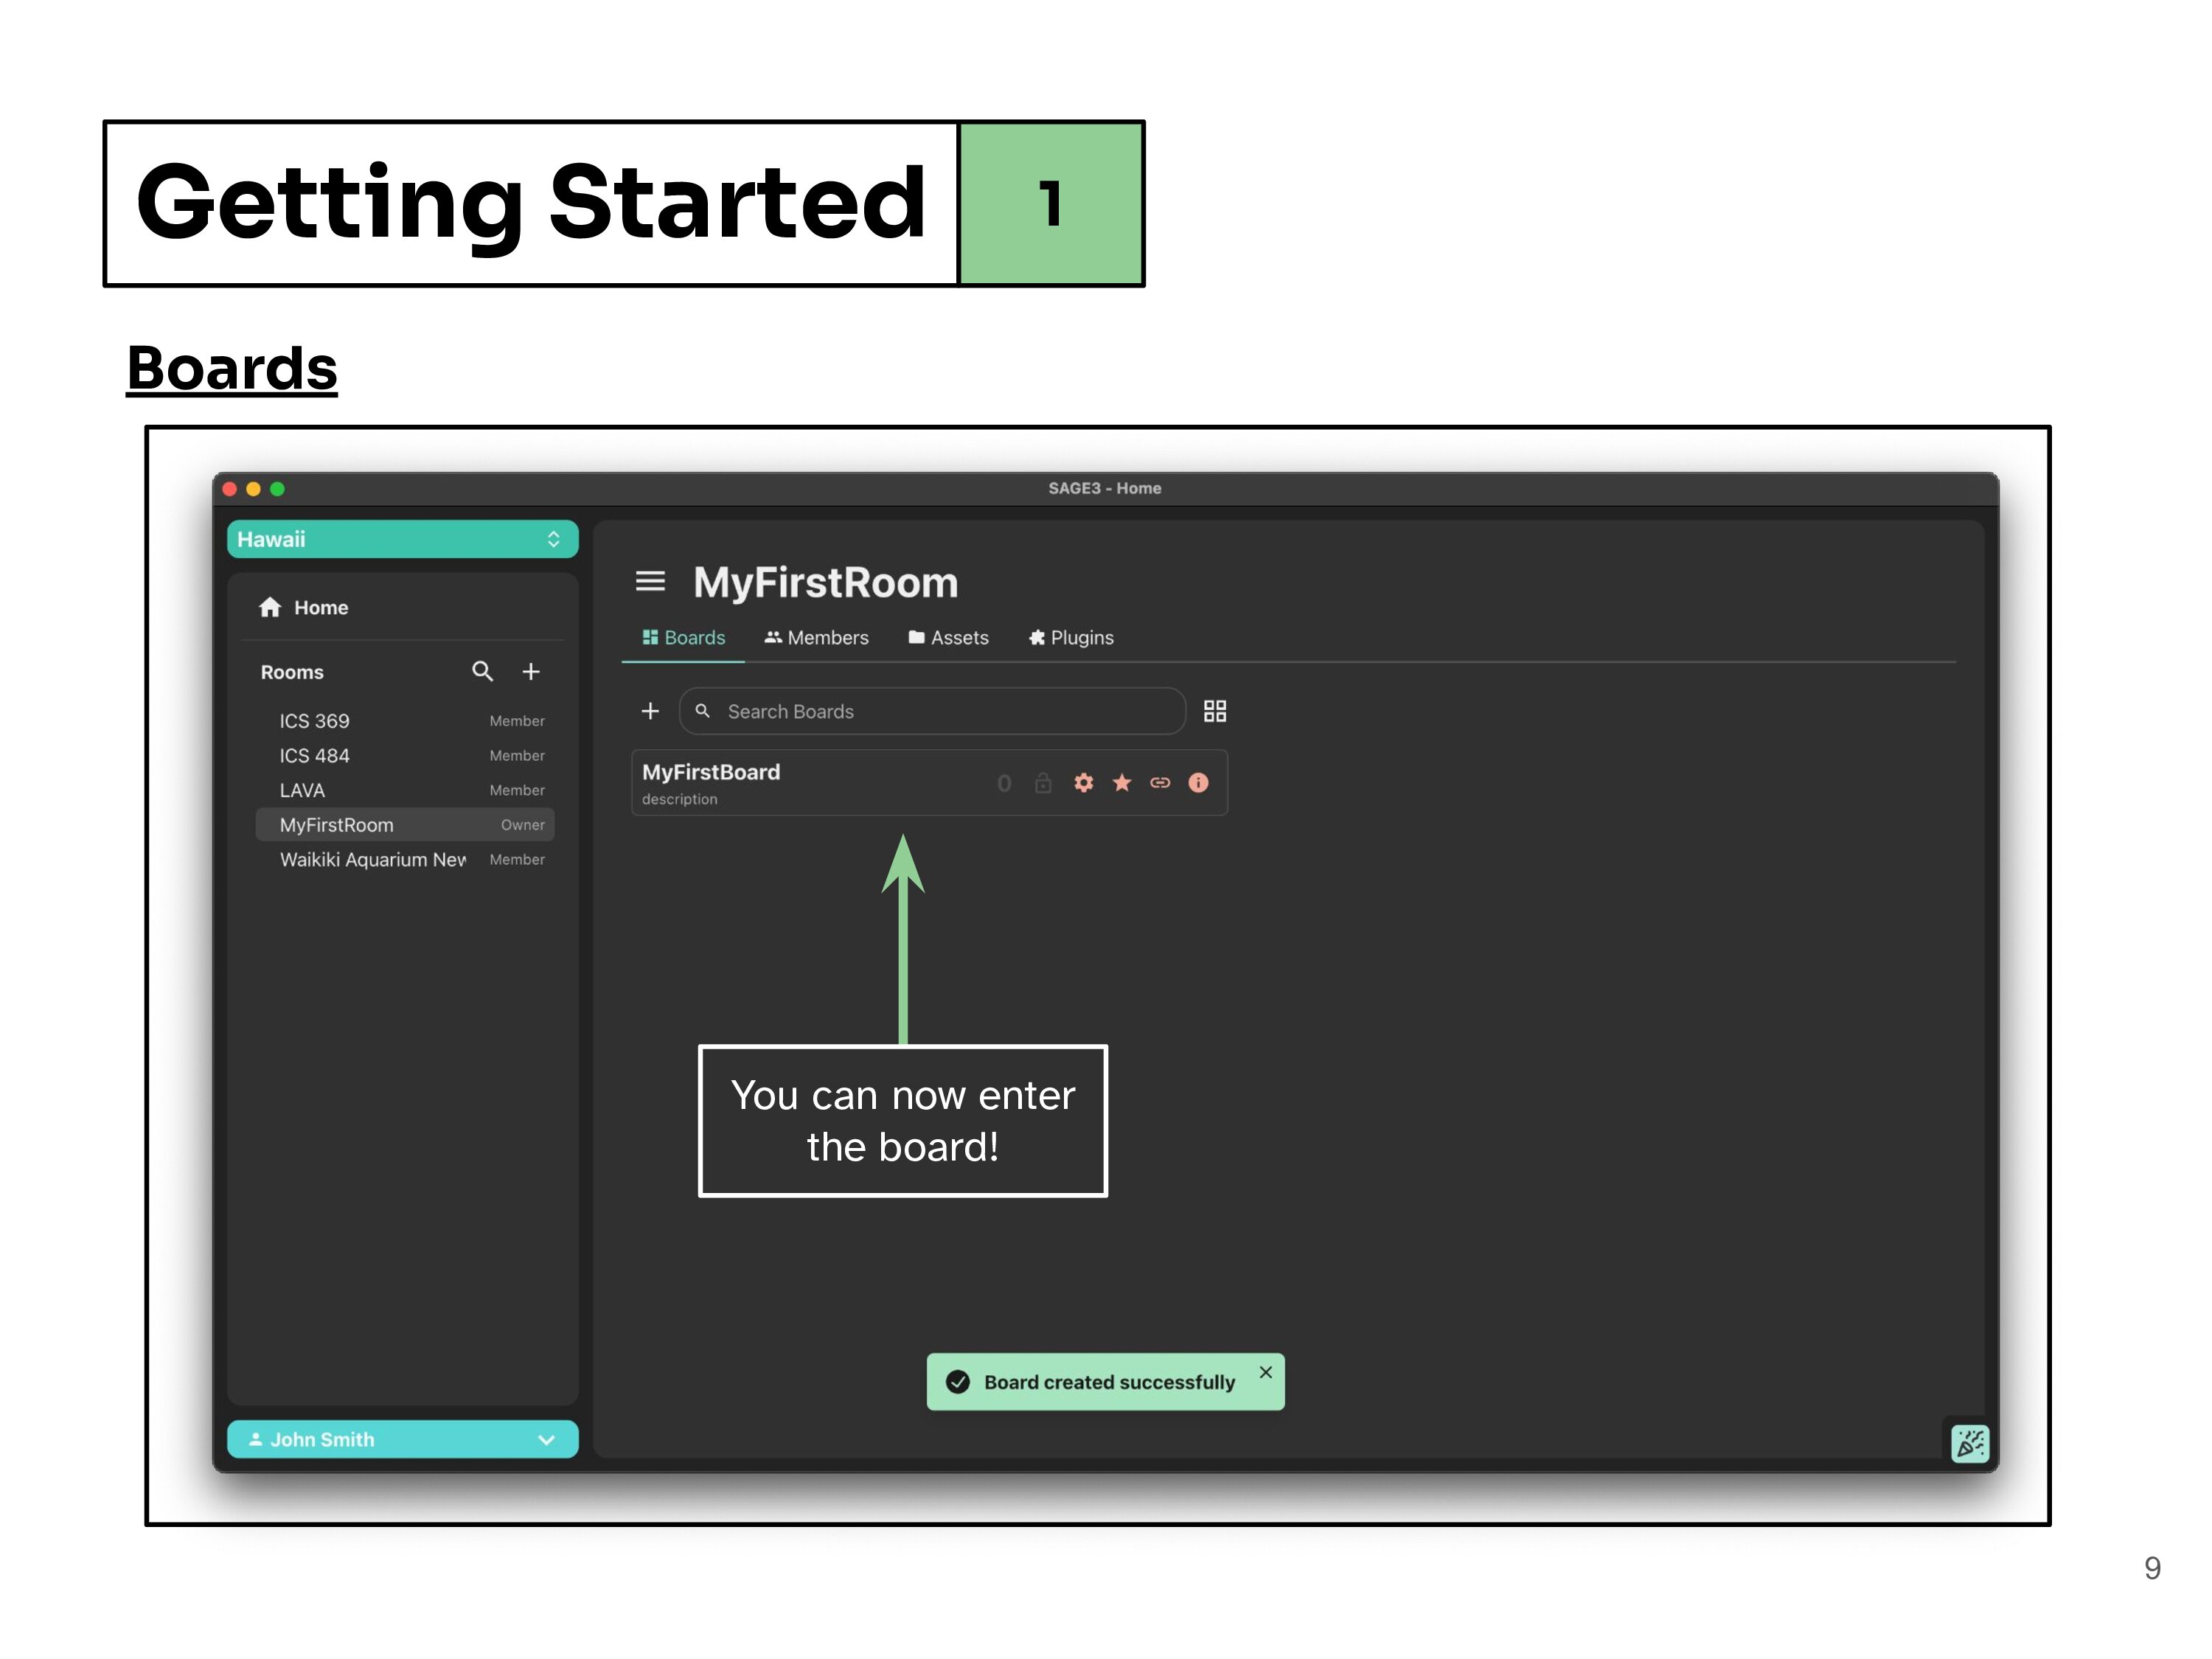Add a new board with the plus button

(x=650, y=711)
